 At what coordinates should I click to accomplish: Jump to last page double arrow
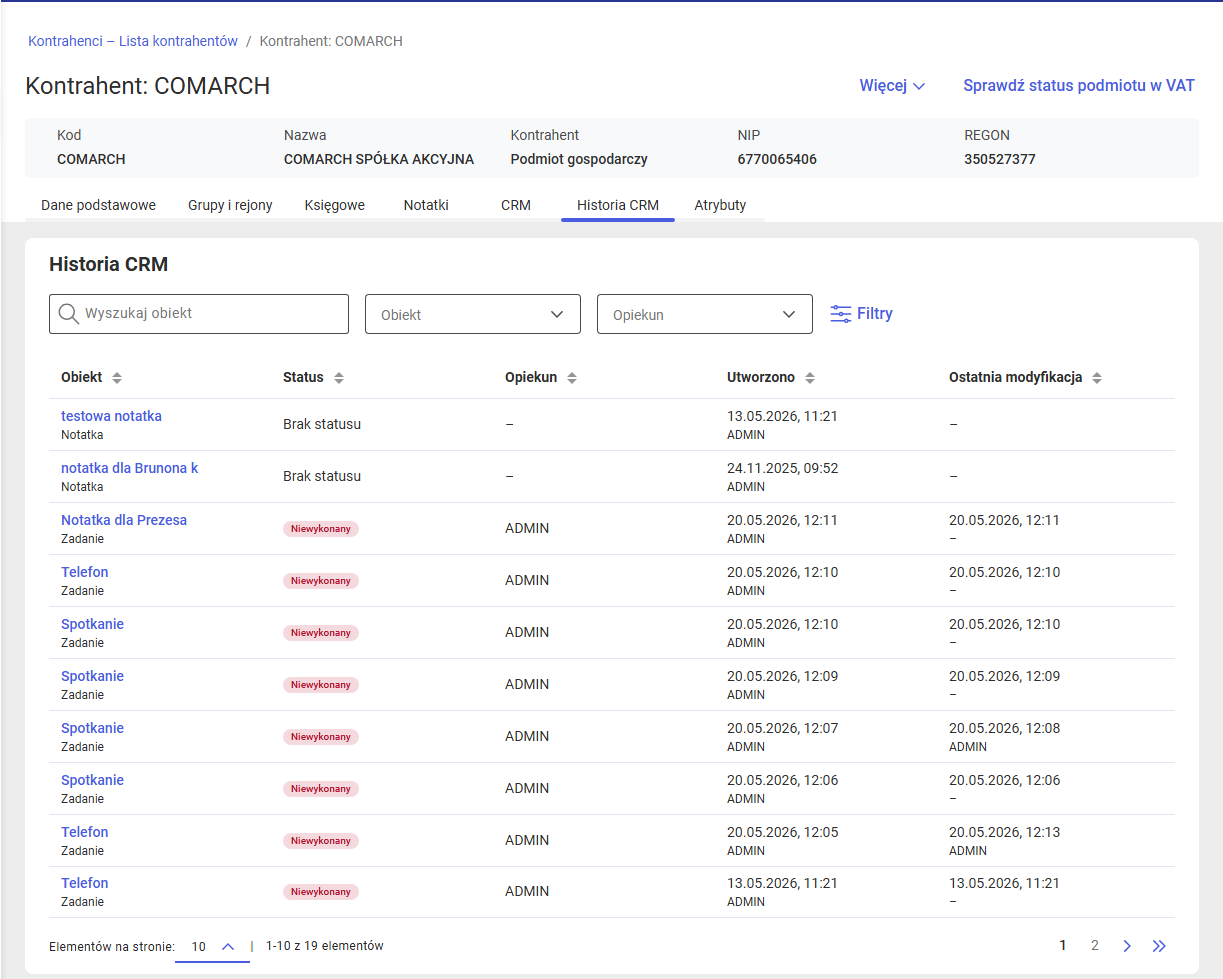tap(1159, 946)
